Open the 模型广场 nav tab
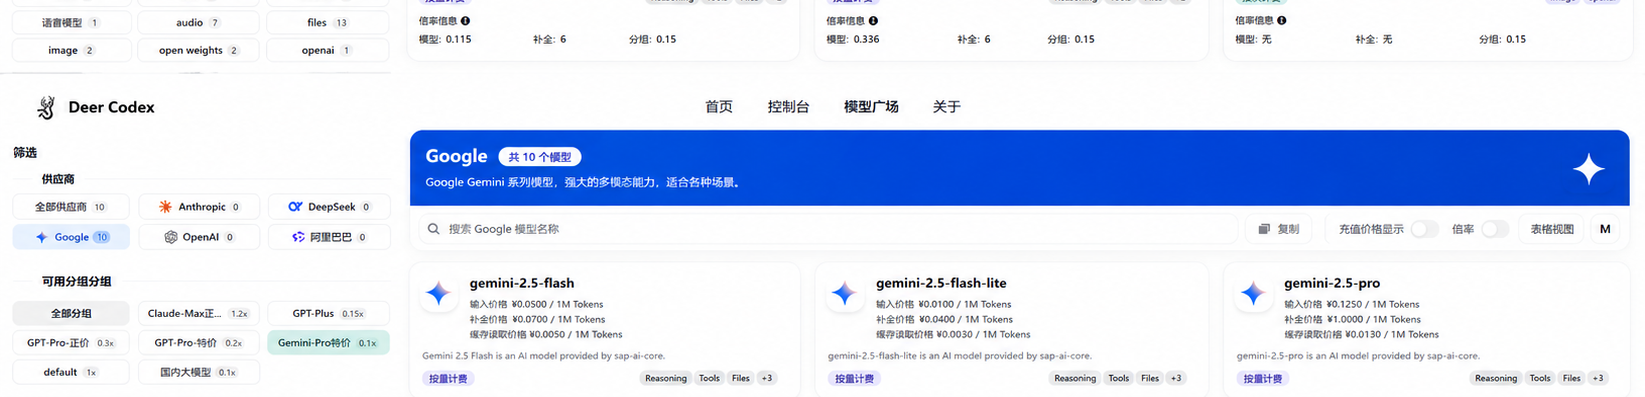Viewport: 1645px width, 397px height. click(871, 107)
